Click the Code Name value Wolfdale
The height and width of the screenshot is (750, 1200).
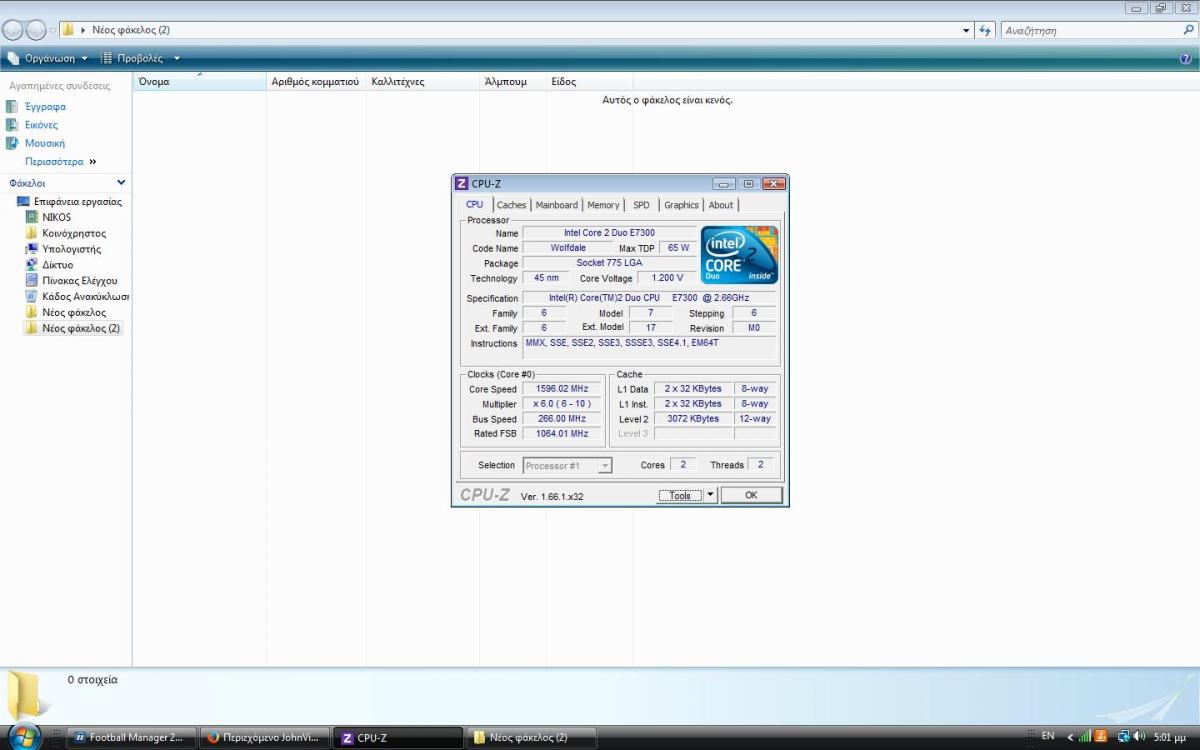pos(568,248)
